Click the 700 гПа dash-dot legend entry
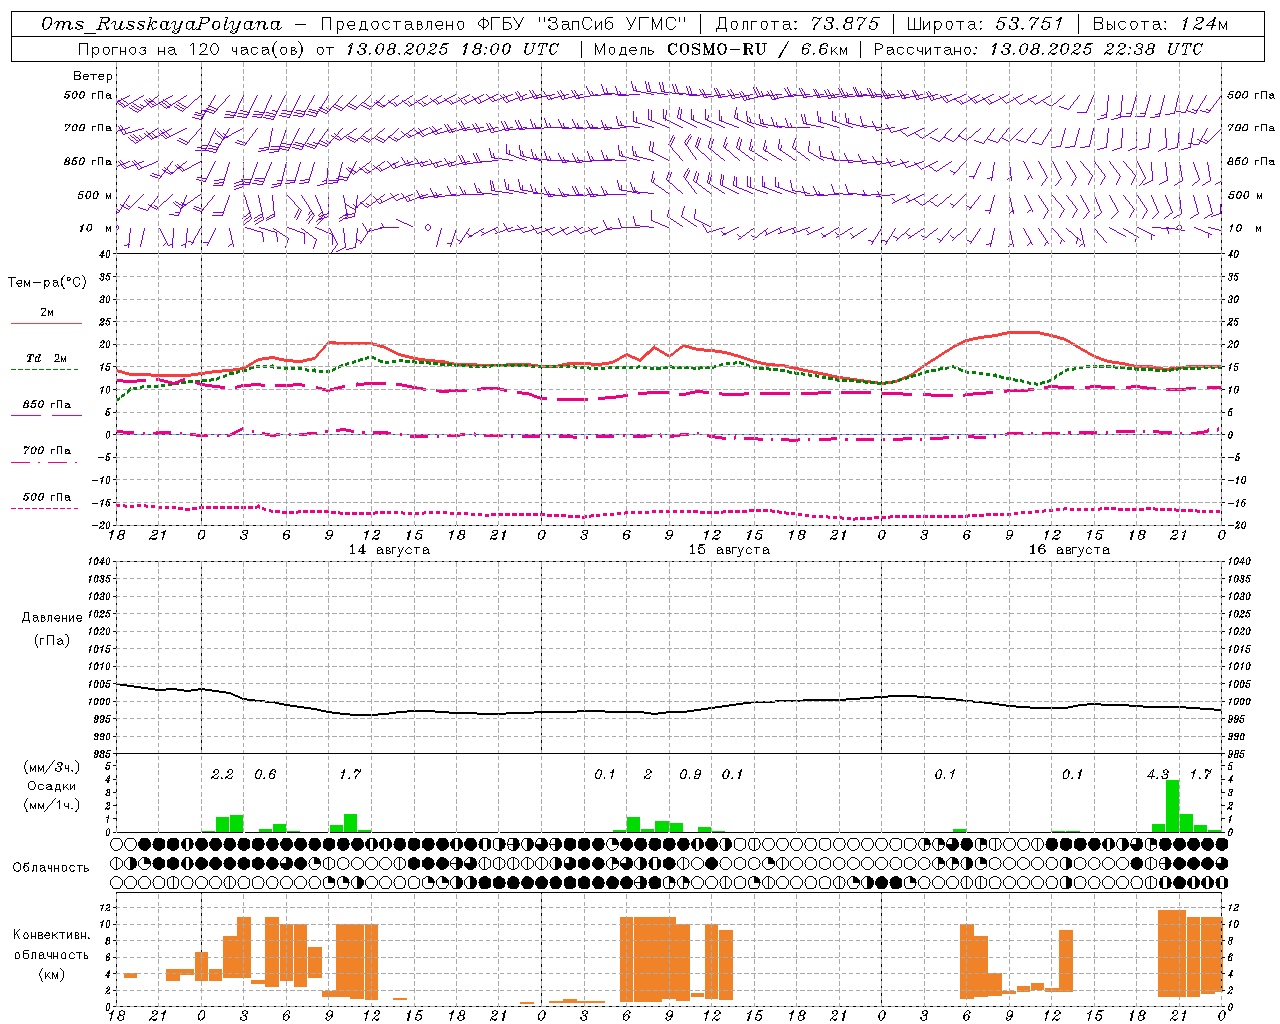This screenshot has width=1280, height=1024. click(x=46, y=451)
